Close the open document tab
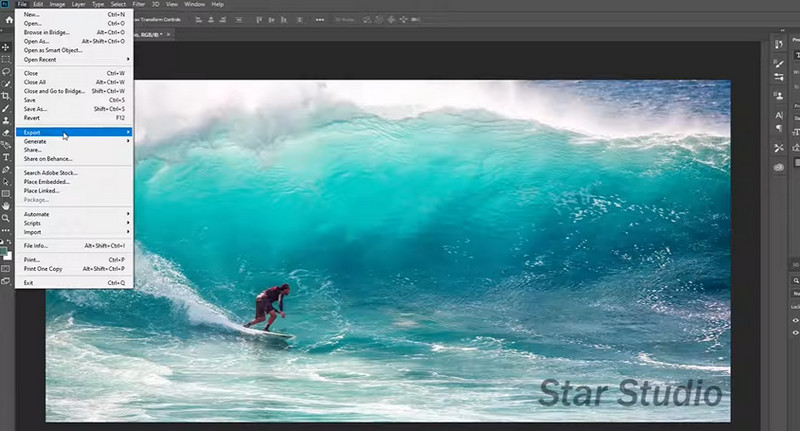The width and height of the screenshot is (800, 431). (x=170, y=34)
